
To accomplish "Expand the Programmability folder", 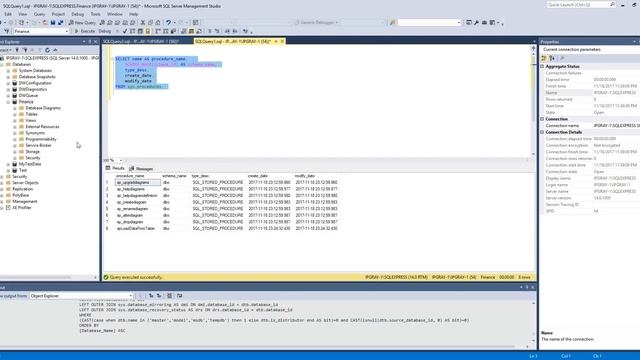I will pos(15,139).
